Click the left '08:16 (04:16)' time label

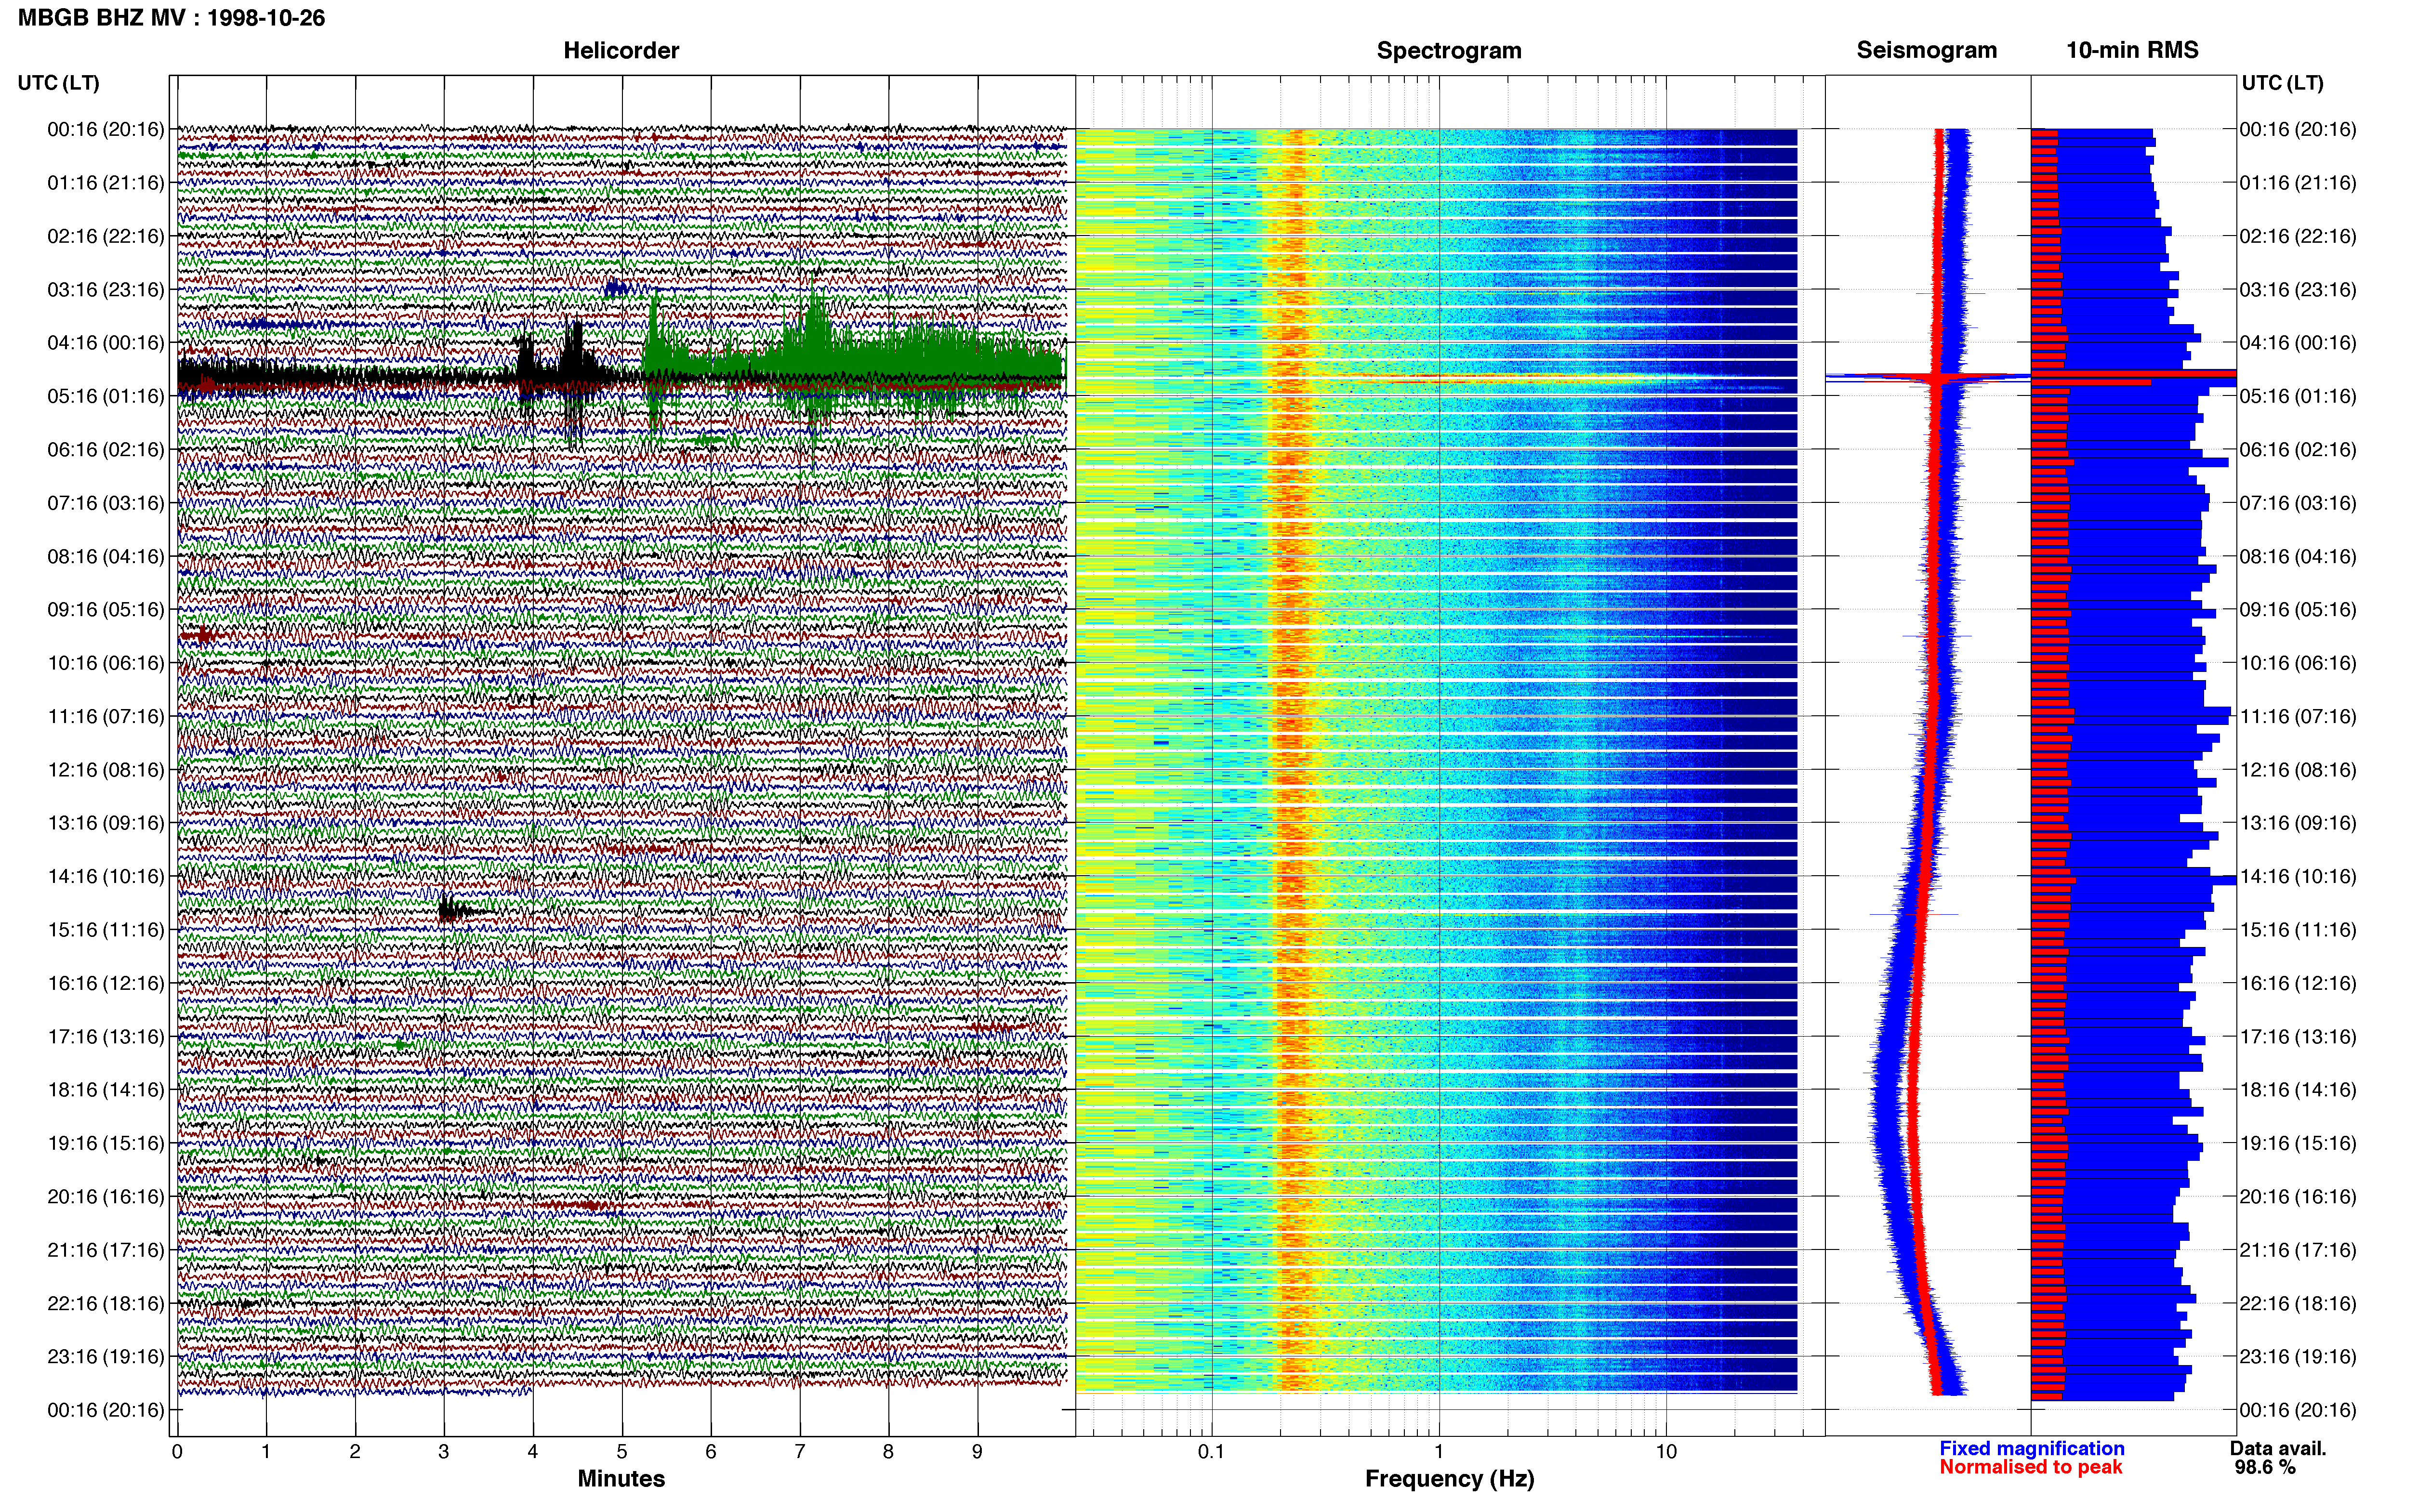click(105, 556)
